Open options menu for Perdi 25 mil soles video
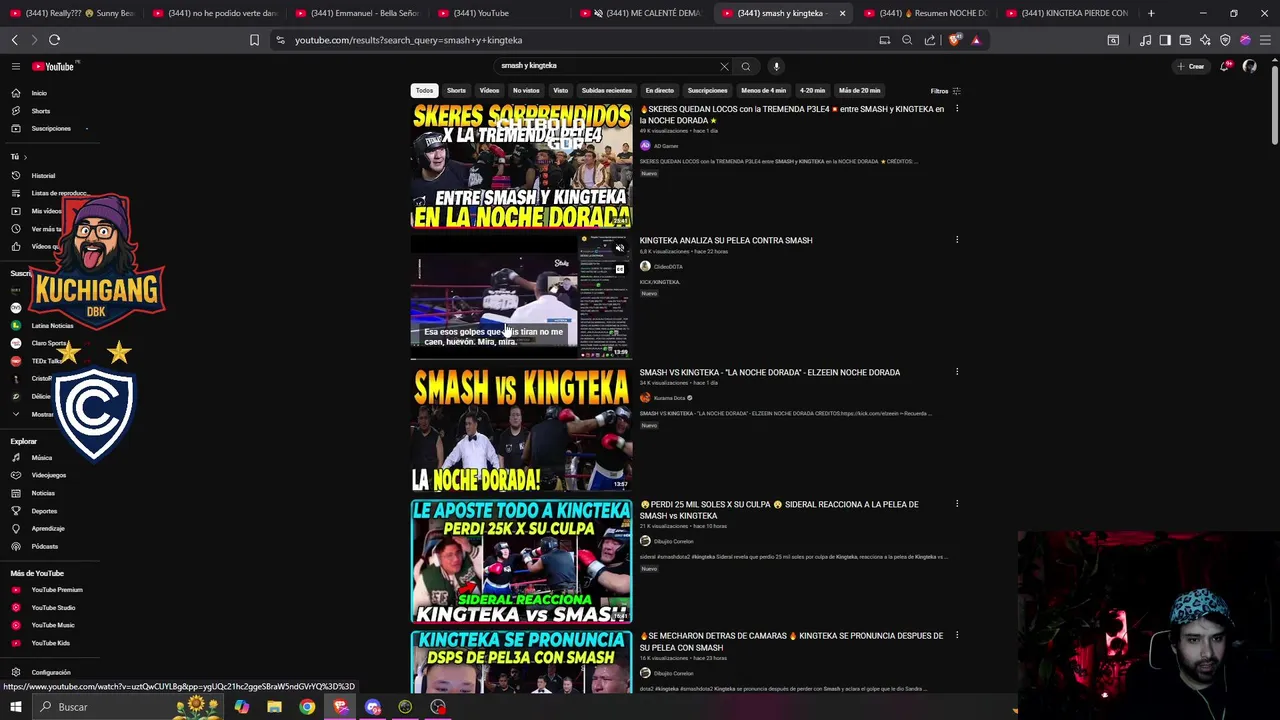1280x720 pixels. (x=957, y=504)
